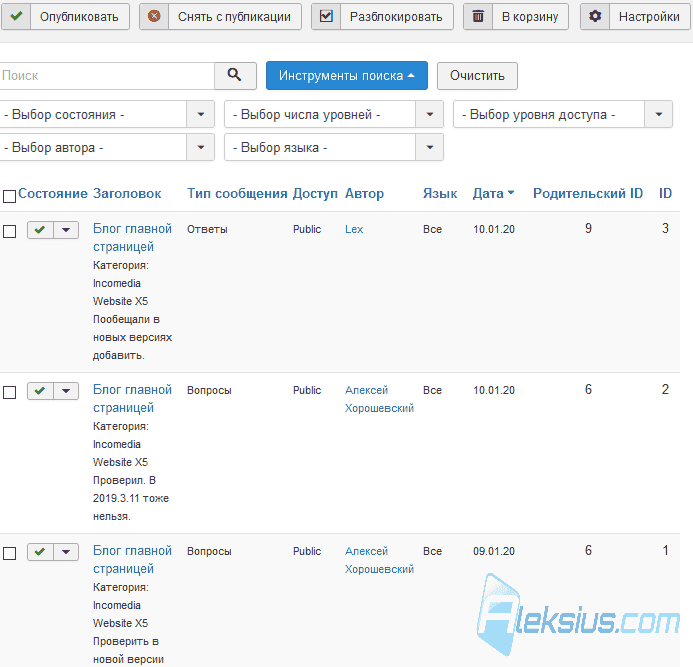Viewport: 693px width, 667px height.
Task: Toggle published state of row ID 1
Action: point(40,552)
